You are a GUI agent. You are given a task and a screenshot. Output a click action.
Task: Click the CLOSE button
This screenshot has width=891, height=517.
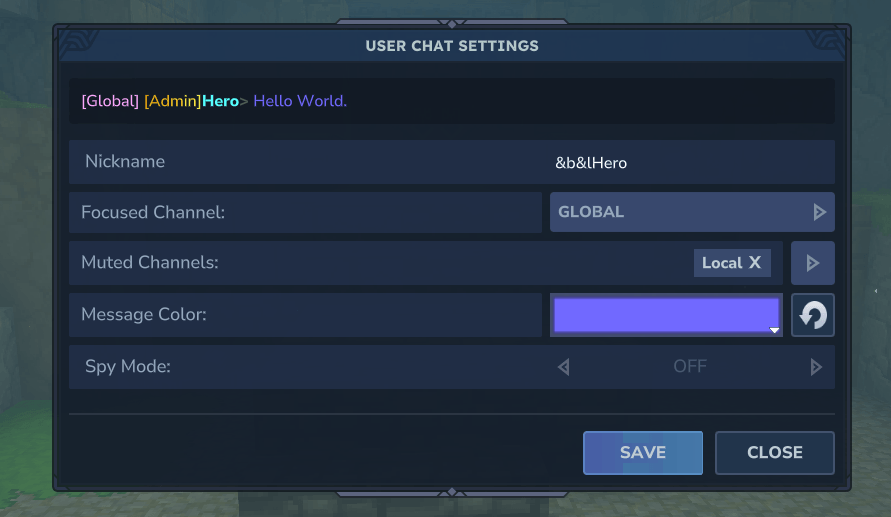[x=774, y=452]
